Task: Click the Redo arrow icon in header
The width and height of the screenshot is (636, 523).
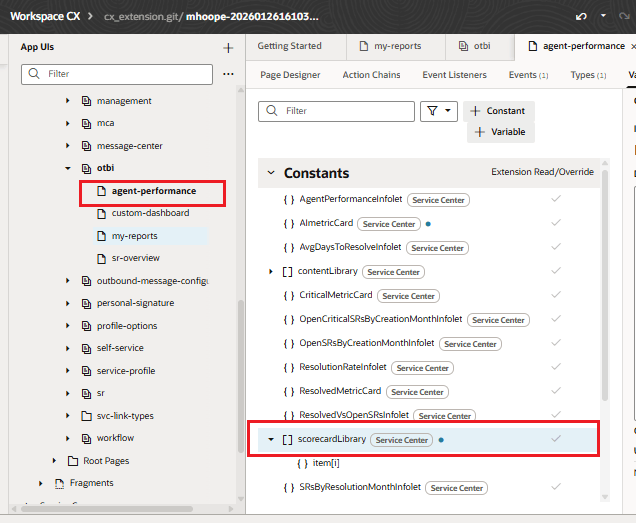Action: pos(624,16)
